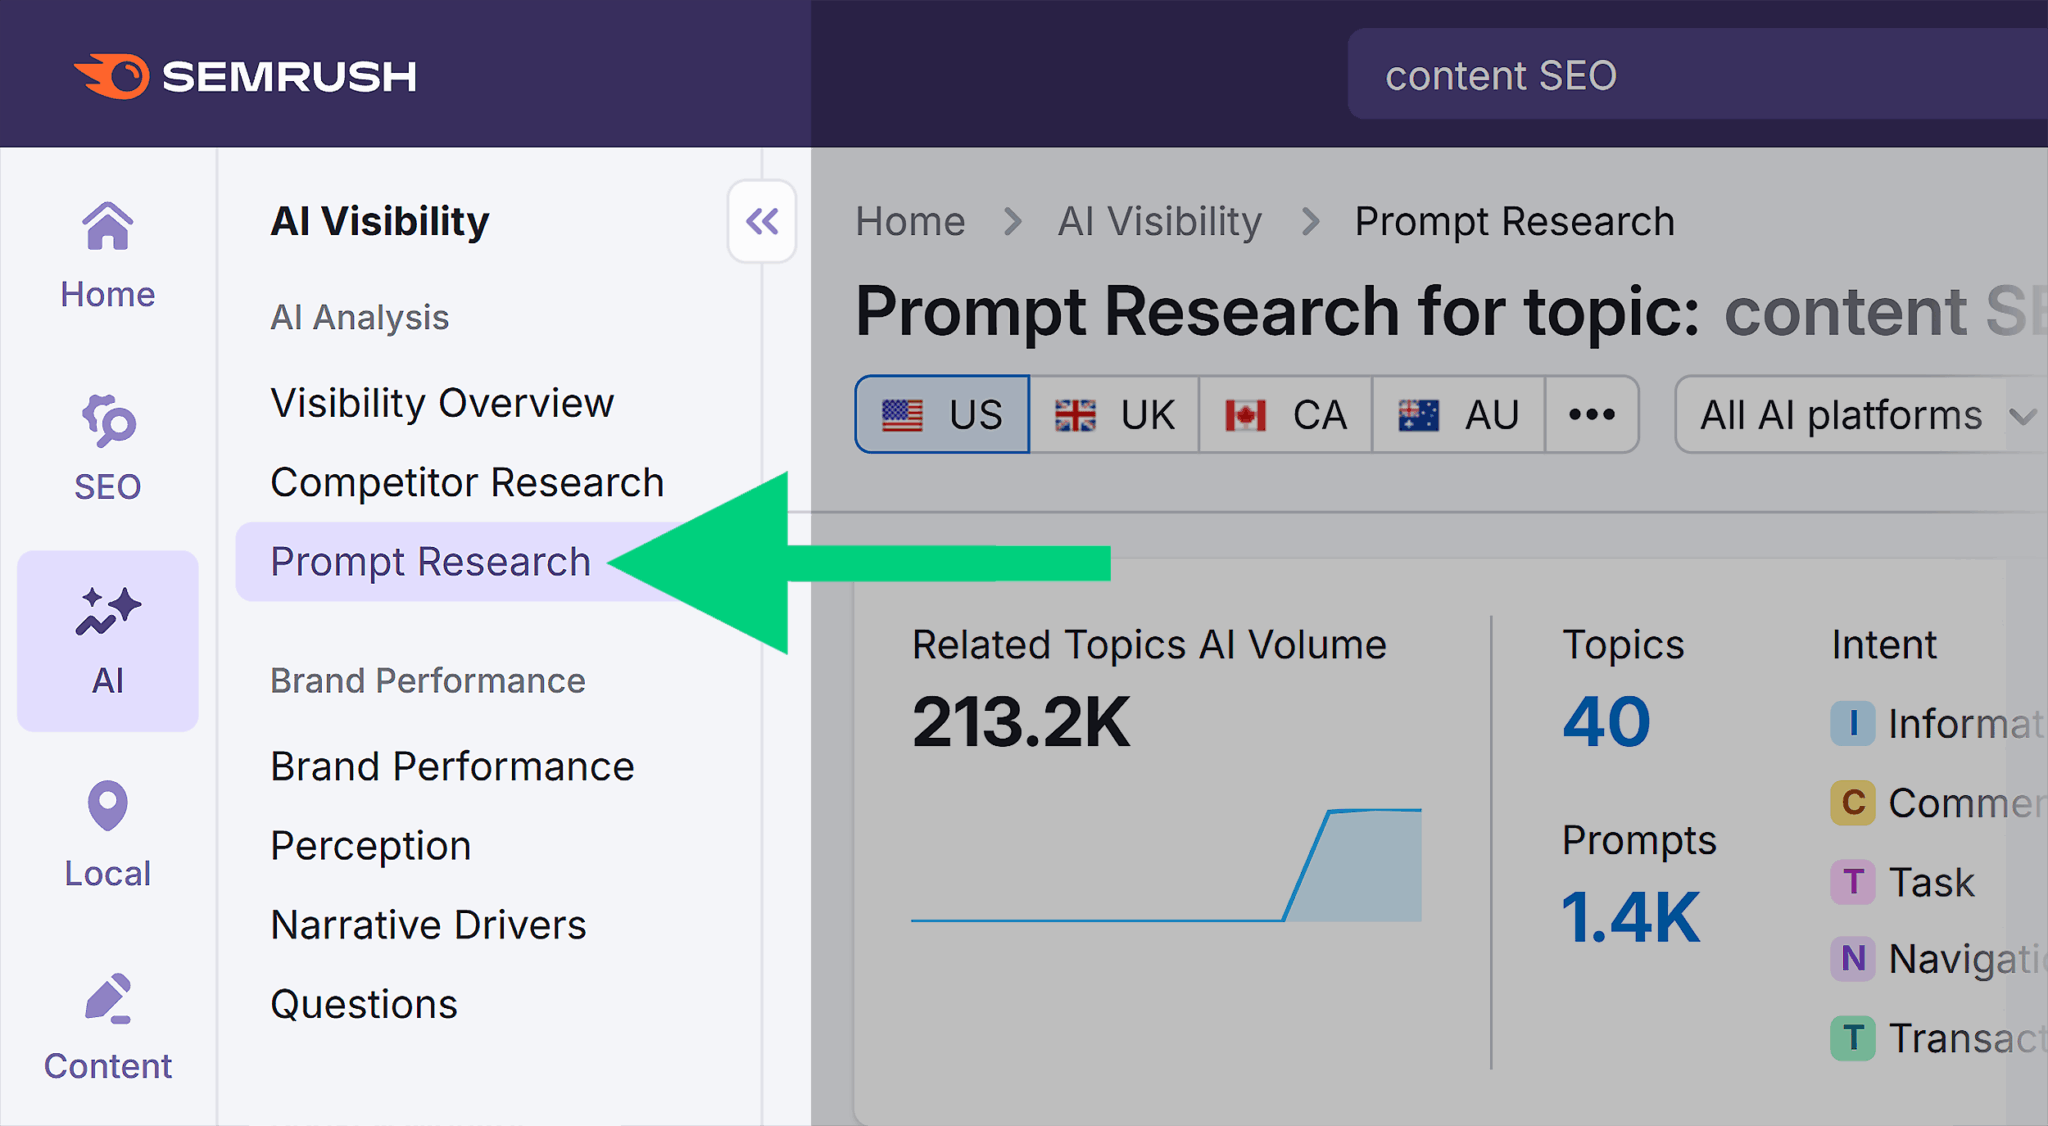
Task: Open the All AI platforms dropdown
Action: click(x=1862, y=414)
